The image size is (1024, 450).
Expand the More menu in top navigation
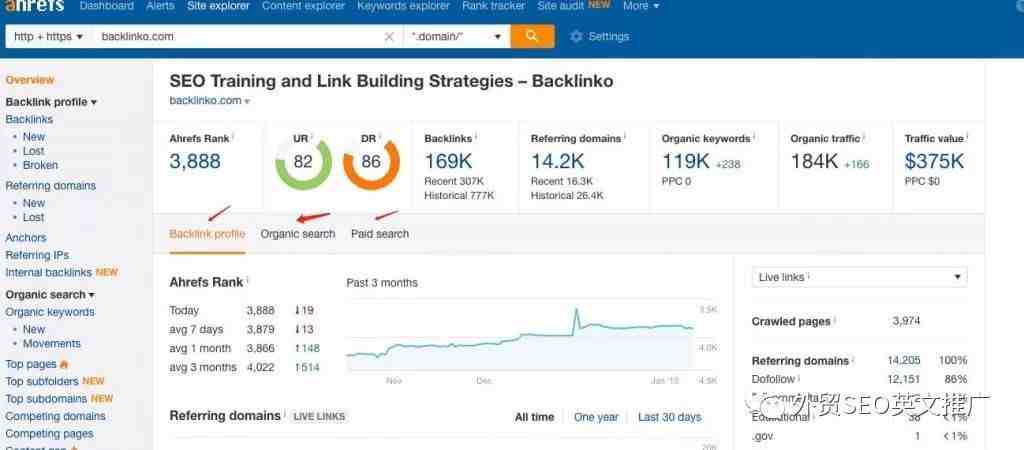click(641, 6)
